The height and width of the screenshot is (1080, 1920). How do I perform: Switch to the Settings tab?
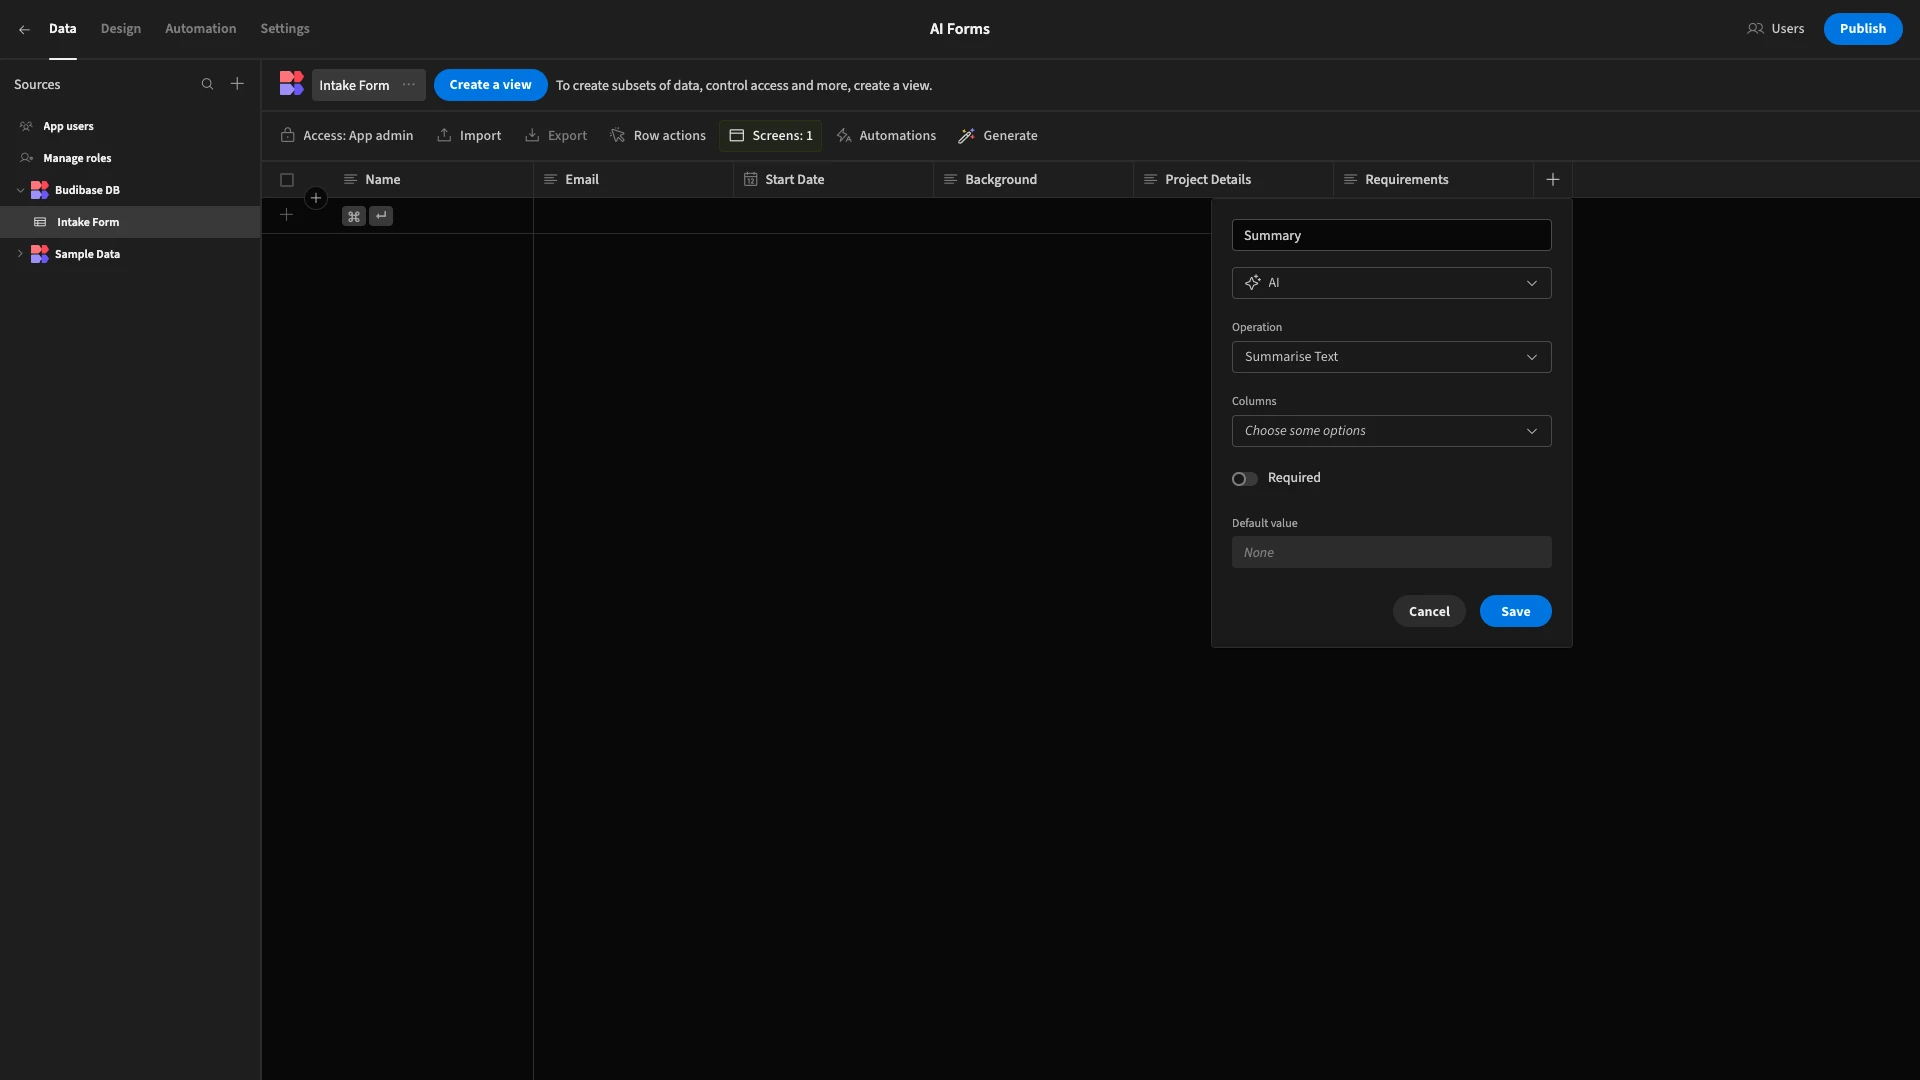285,29
